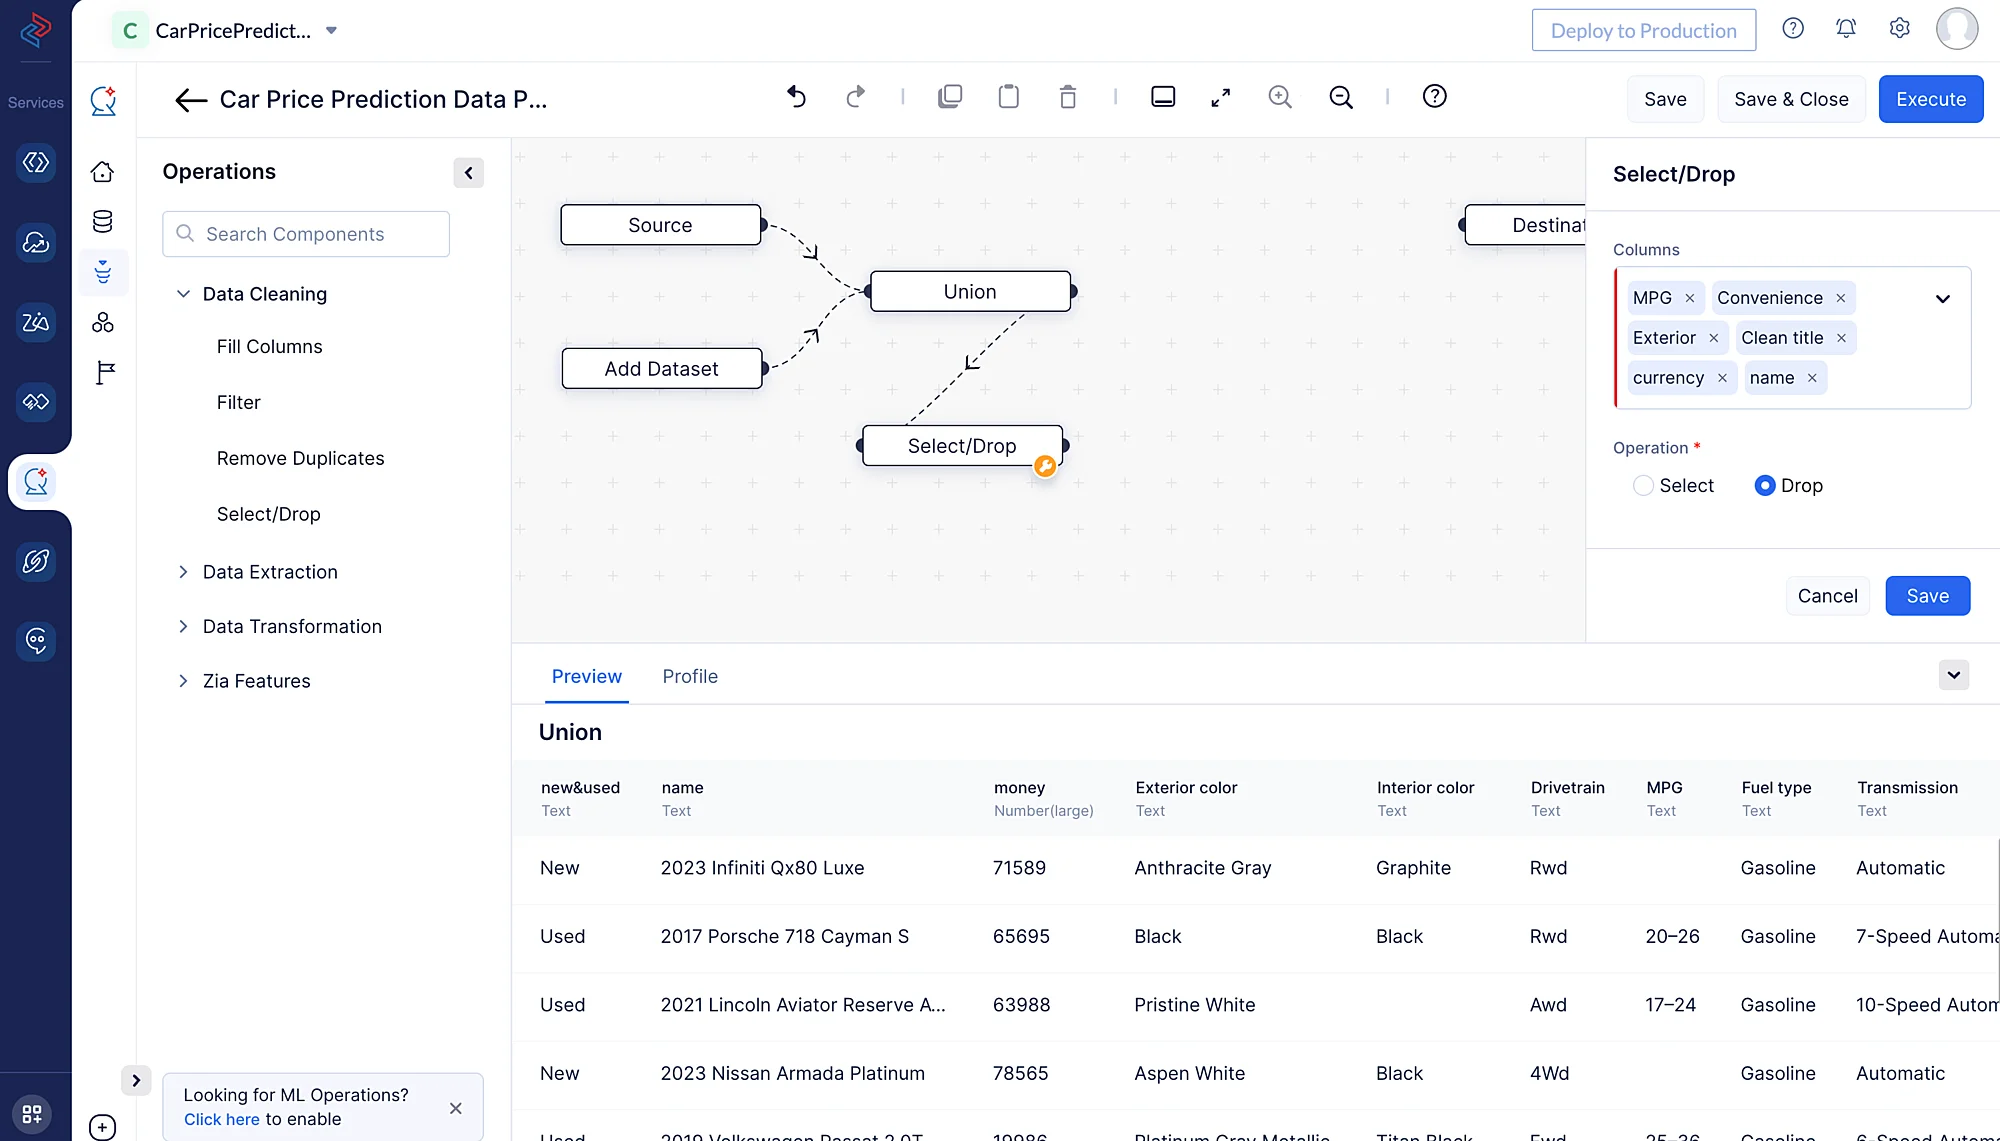The width and height of the screenshot is (2000, 1141).
Task: Select Select/Drop operation in list
Action: click(x=269, y=514)
